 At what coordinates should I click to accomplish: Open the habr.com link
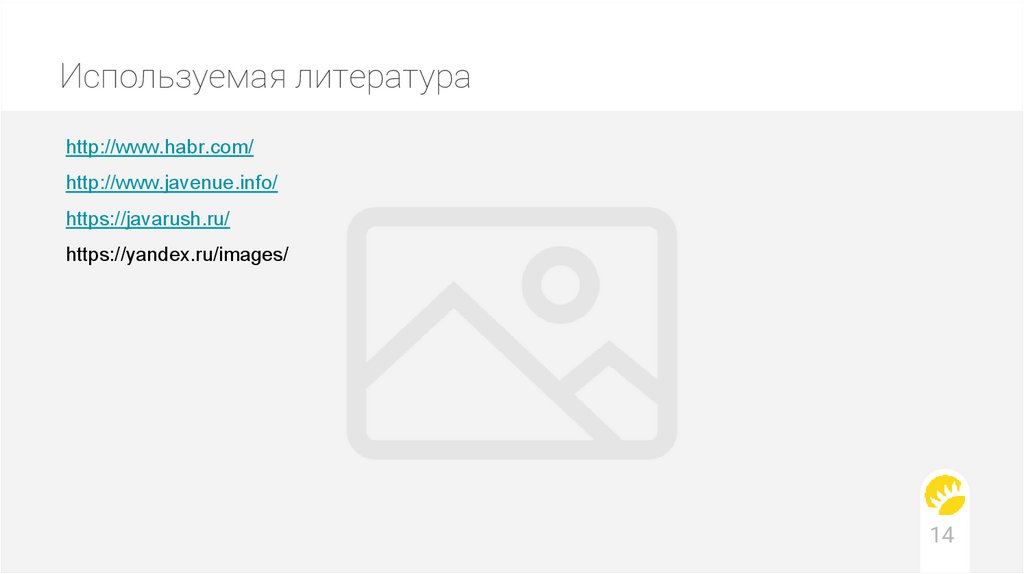pyautogui.click(x=159, y=147)
